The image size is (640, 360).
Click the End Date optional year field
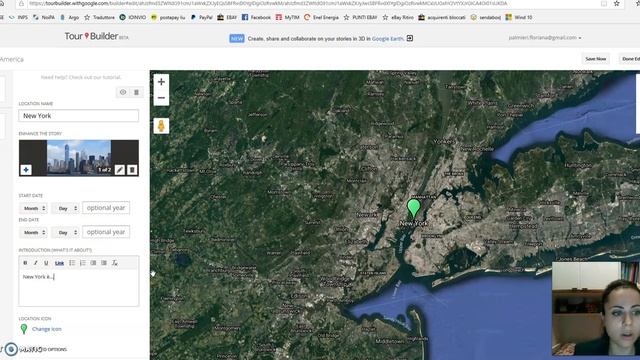(x=106, y=232)
